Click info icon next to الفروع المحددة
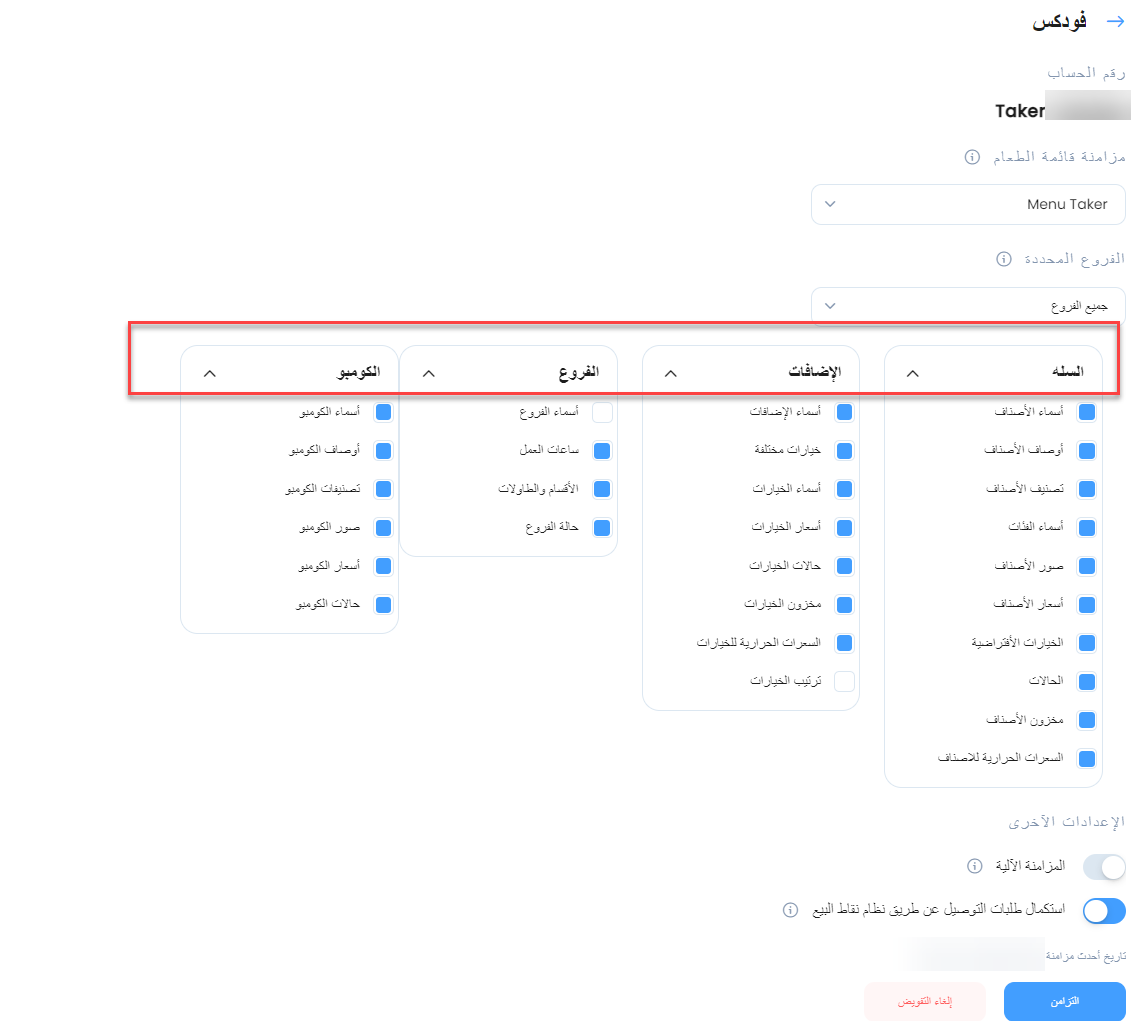 pos(1003,258)
